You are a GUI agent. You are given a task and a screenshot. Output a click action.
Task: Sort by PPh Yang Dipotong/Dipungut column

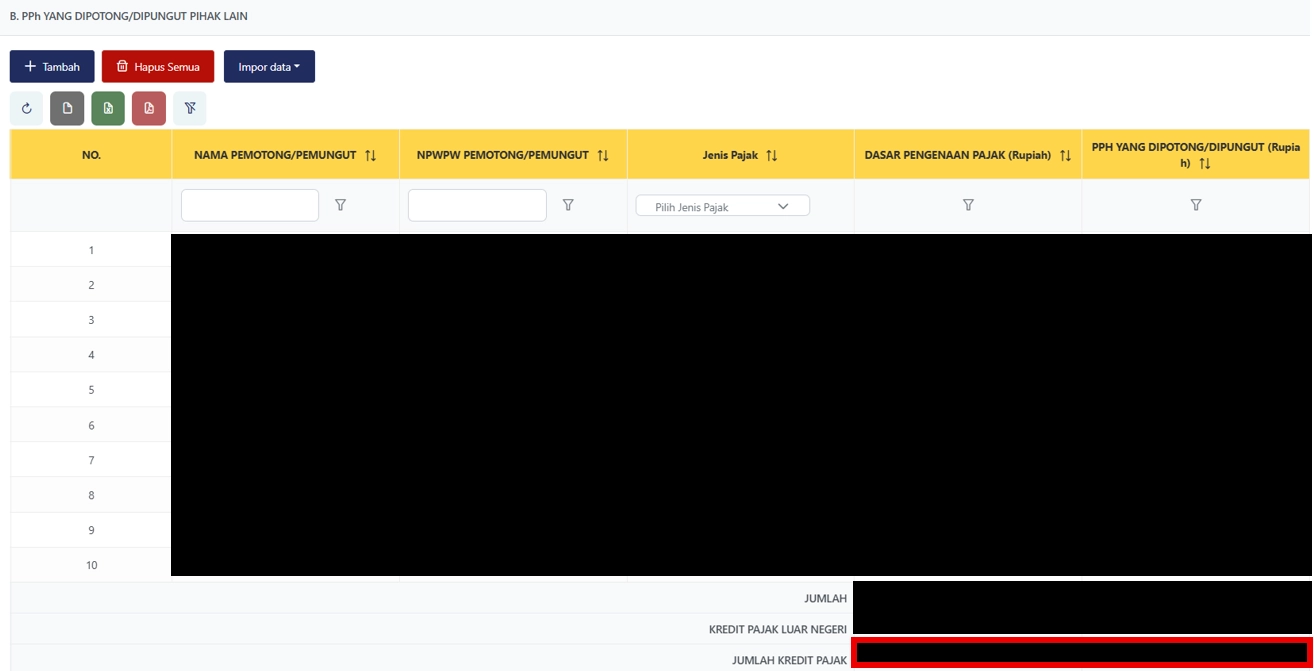coord(1205,164)
